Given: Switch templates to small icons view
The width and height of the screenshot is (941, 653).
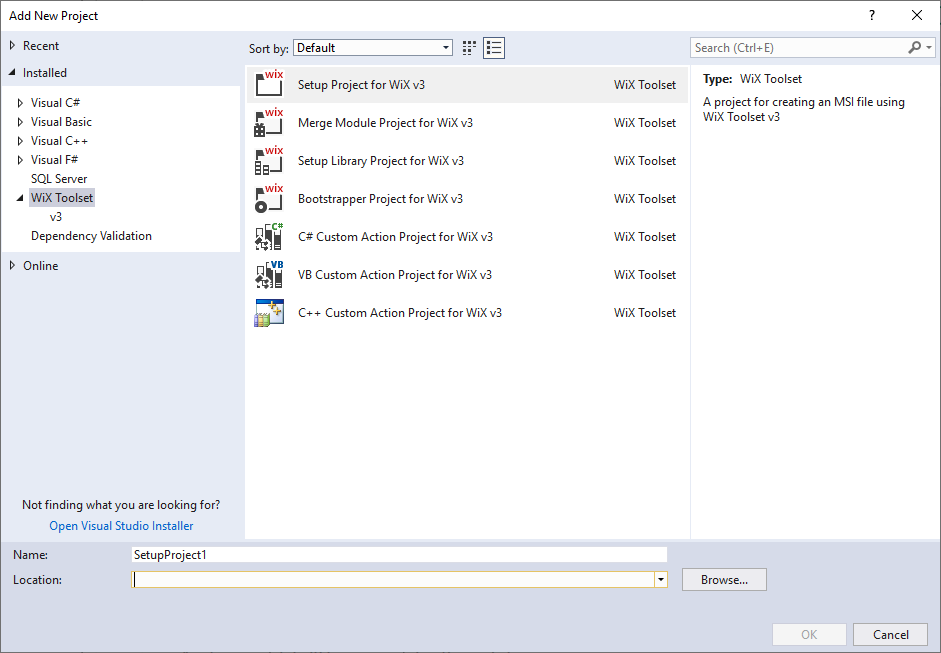Looking at the screenshot, I should coord(468,47).
